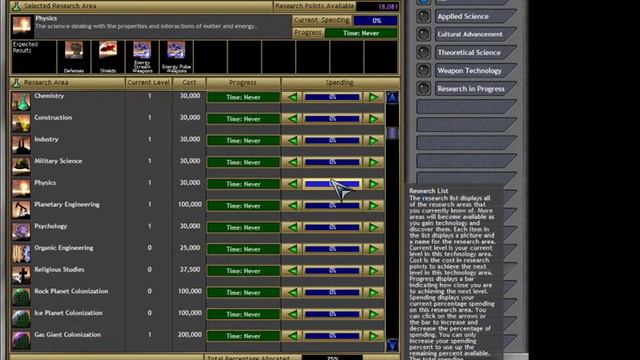The width and height of the screenshot is (640, 360).
Task: Click the Organic Engineering icon
Action: (21, 253)
